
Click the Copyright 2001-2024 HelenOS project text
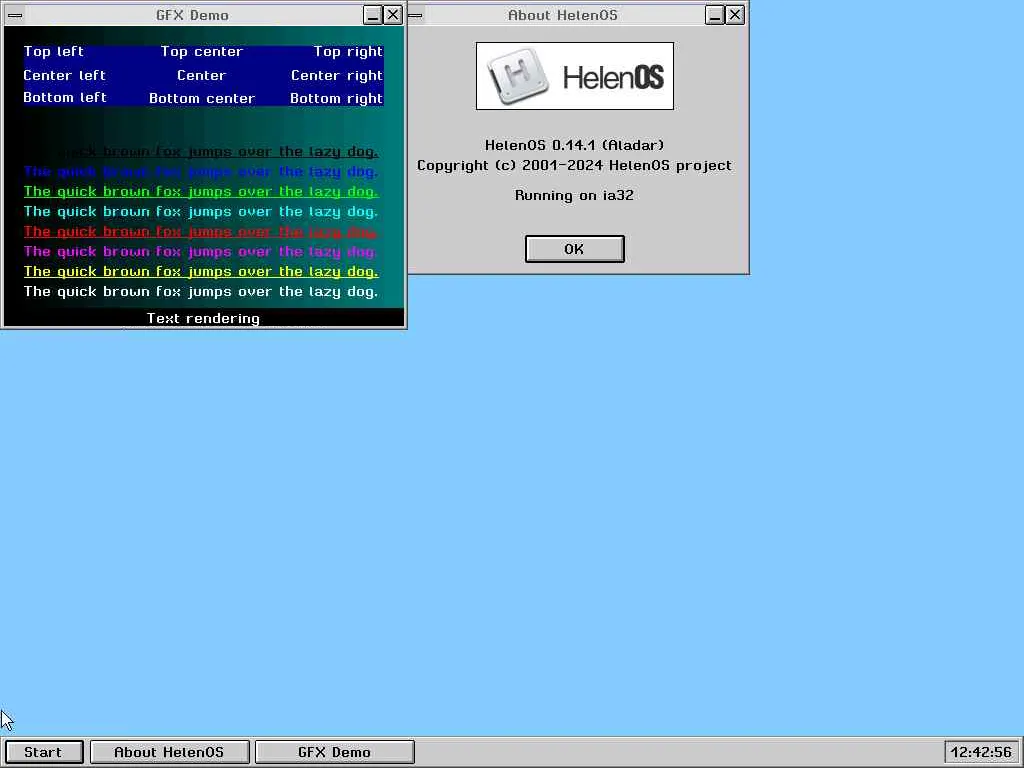tap(575, 165)
